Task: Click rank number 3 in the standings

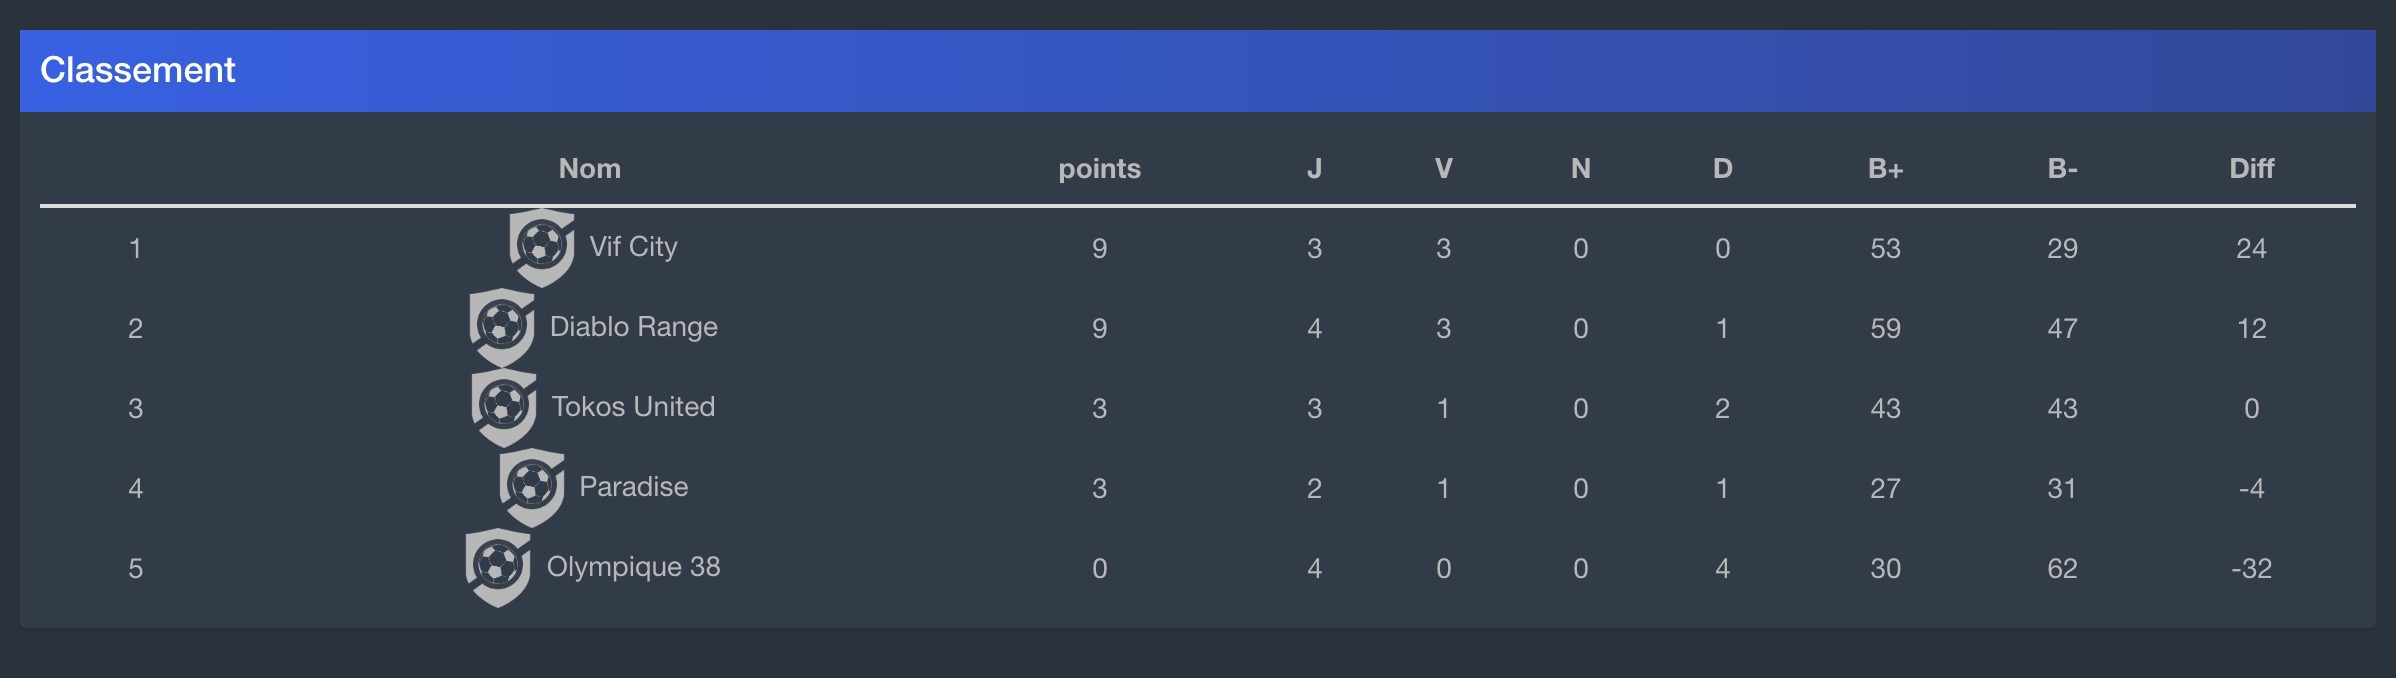Action: pos(135,408)
